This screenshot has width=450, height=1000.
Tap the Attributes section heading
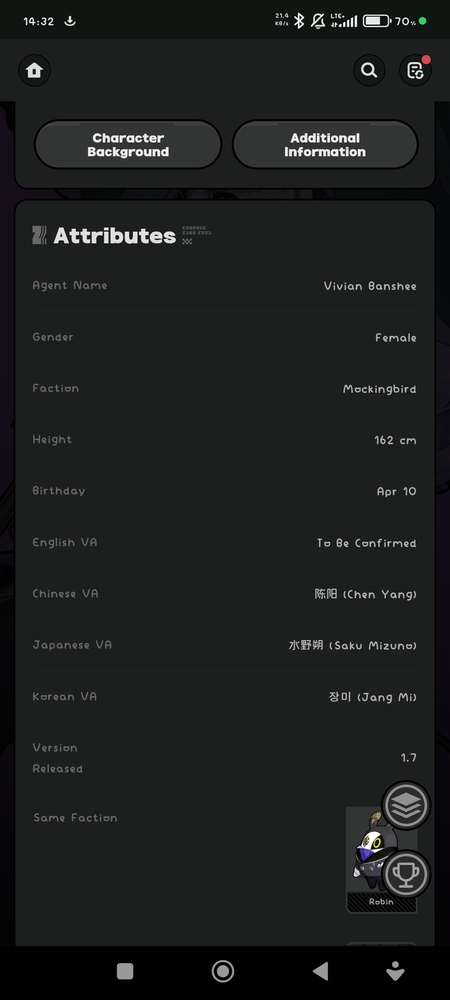(114, 236)
